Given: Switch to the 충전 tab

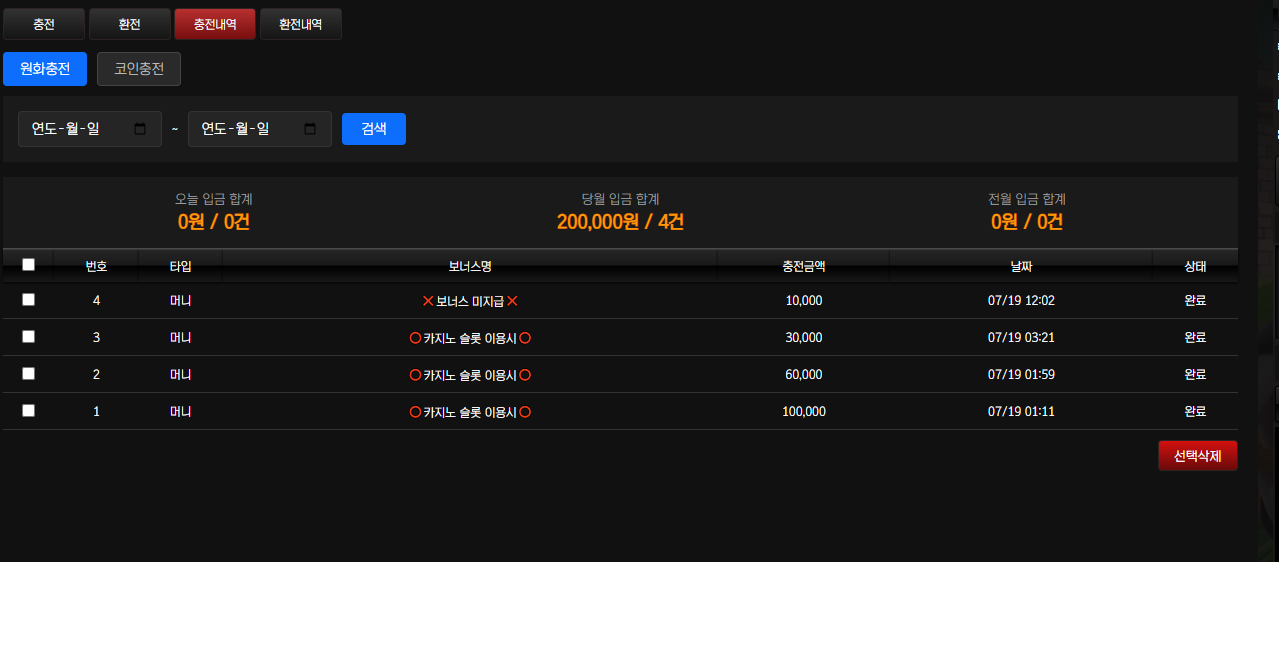Looking at the screenshot, I should click(x=44, y=24).
